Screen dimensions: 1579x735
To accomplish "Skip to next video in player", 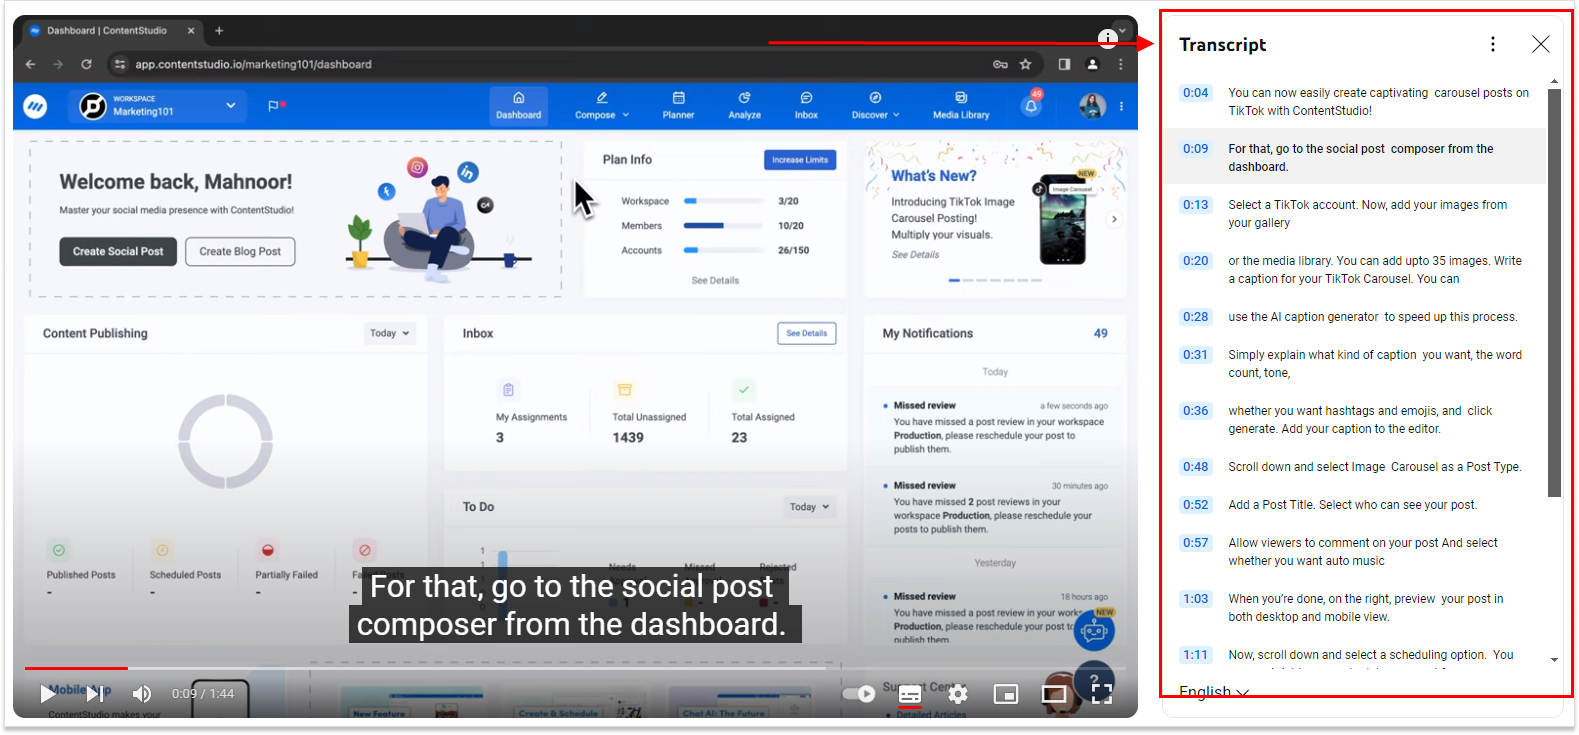I will 95,693.
